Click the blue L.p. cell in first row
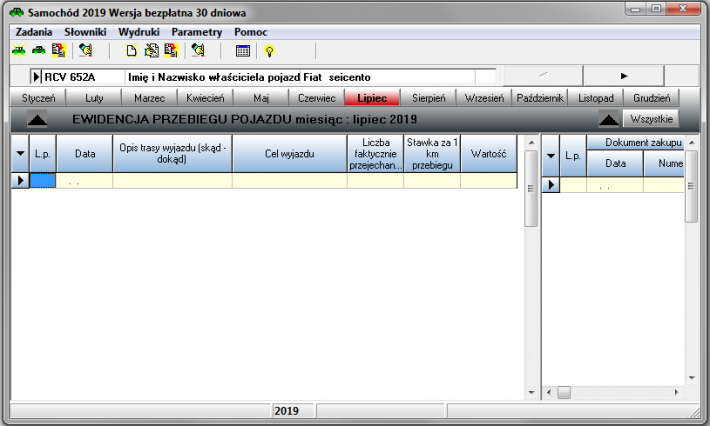 pos(43,180)
